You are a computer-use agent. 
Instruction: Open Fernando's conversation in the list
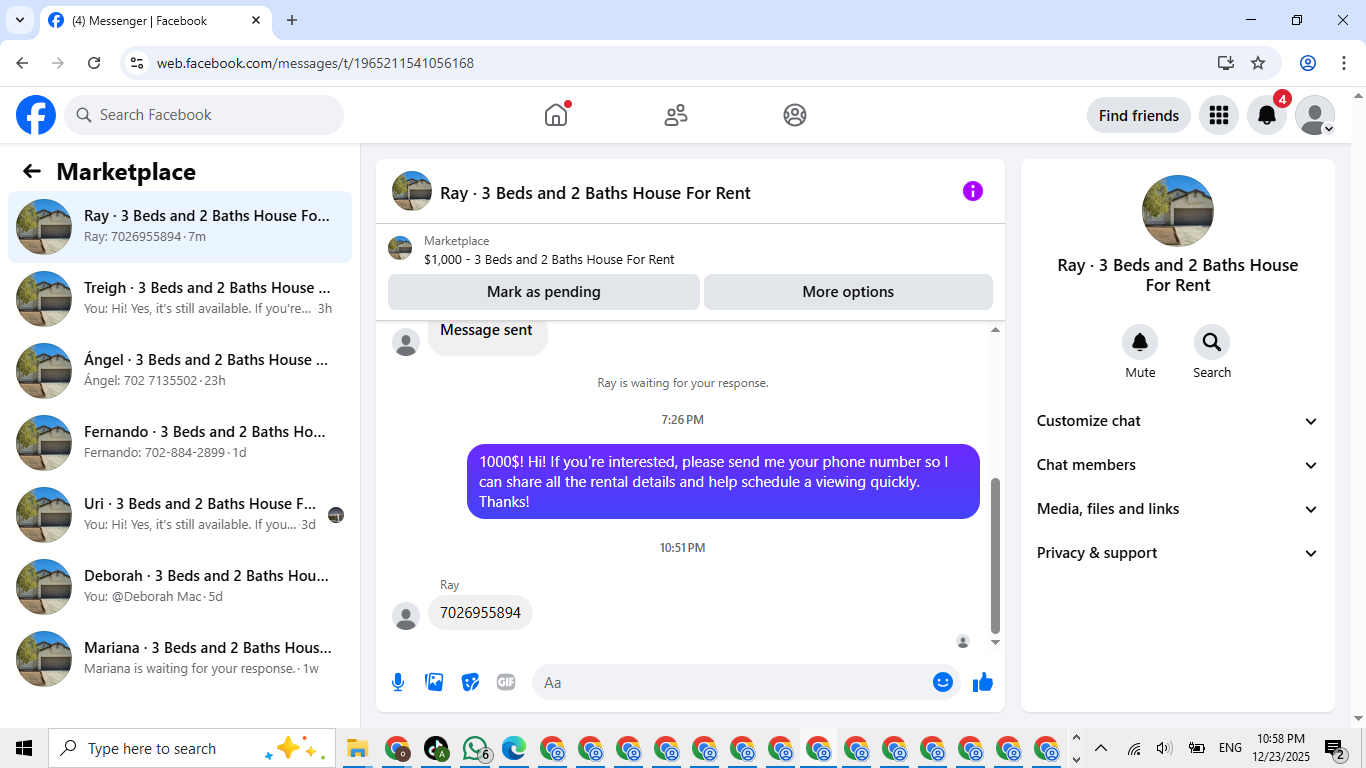coord(180,442)
